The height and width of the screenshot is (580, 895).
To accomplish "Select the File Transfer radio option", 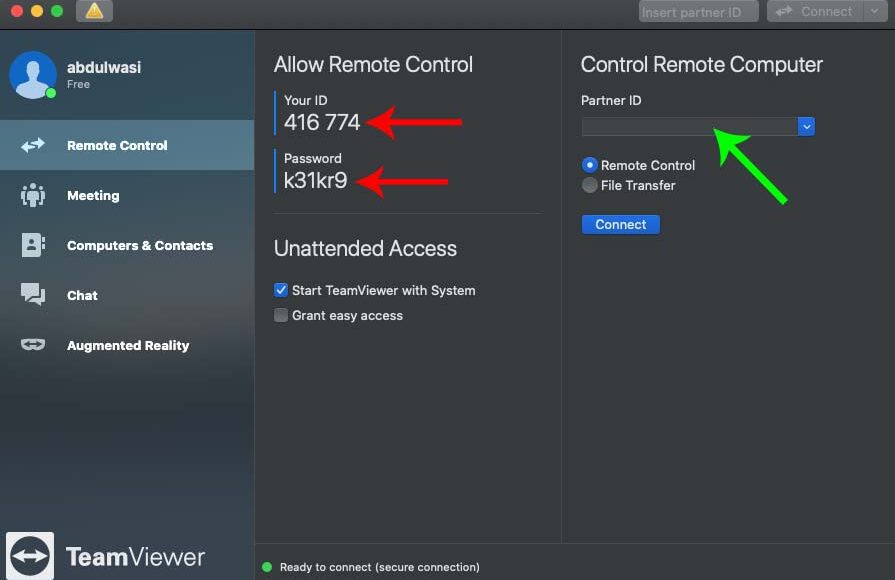I will 590,185.
